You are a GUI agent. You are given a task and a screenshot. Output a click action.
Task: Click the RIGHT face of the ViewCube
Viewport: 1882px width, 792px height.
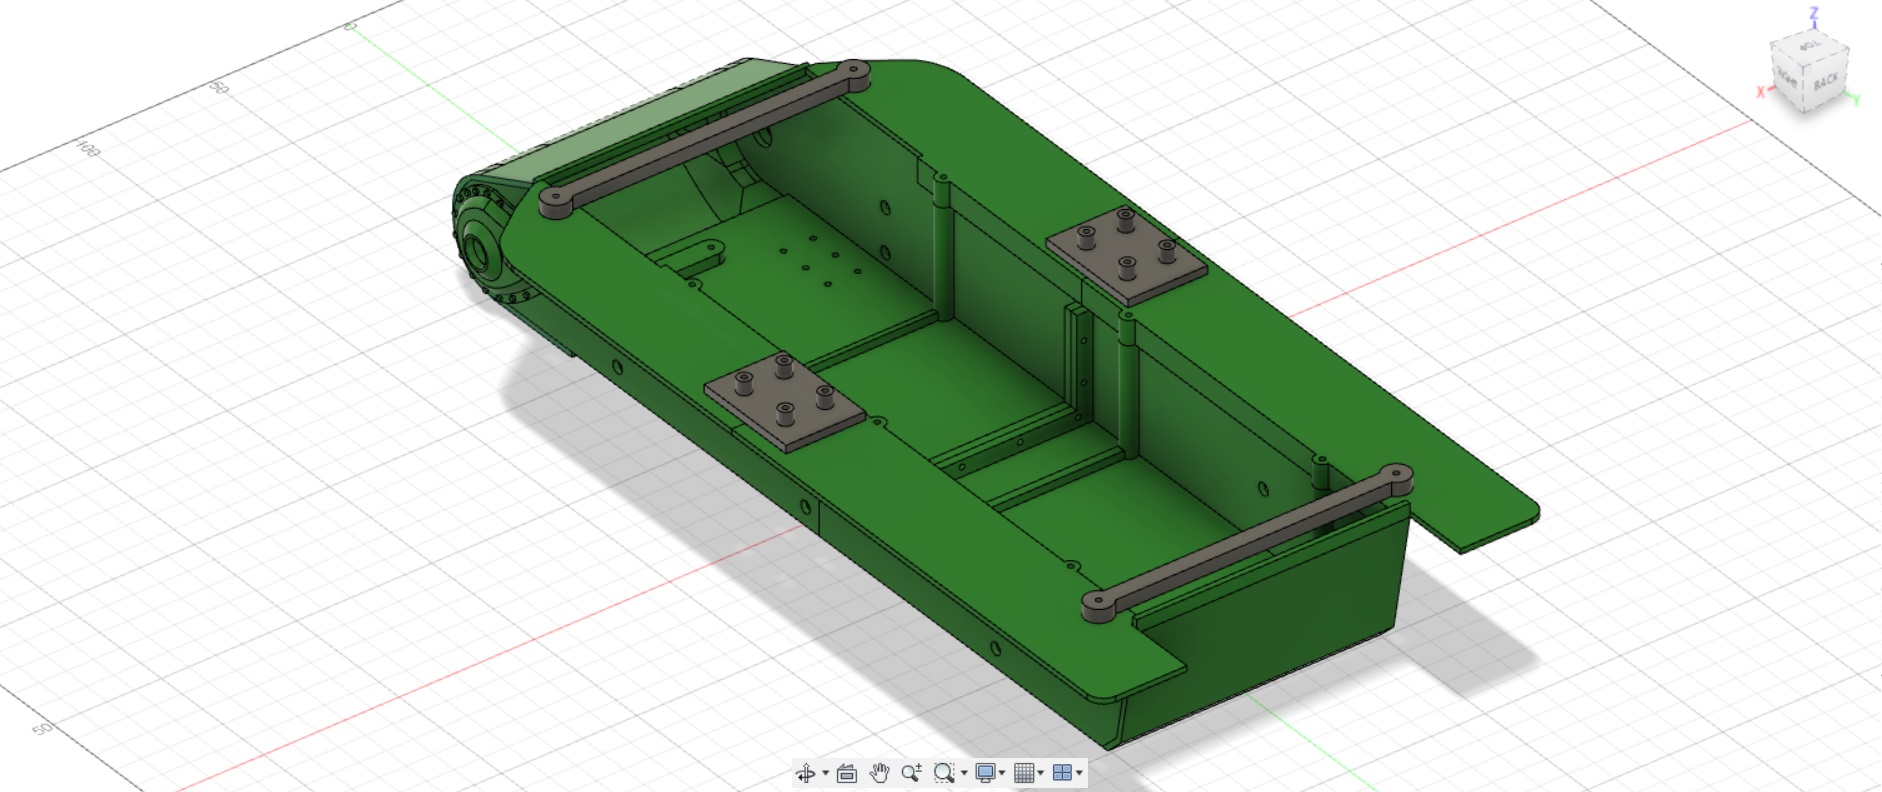[1786, 78]
